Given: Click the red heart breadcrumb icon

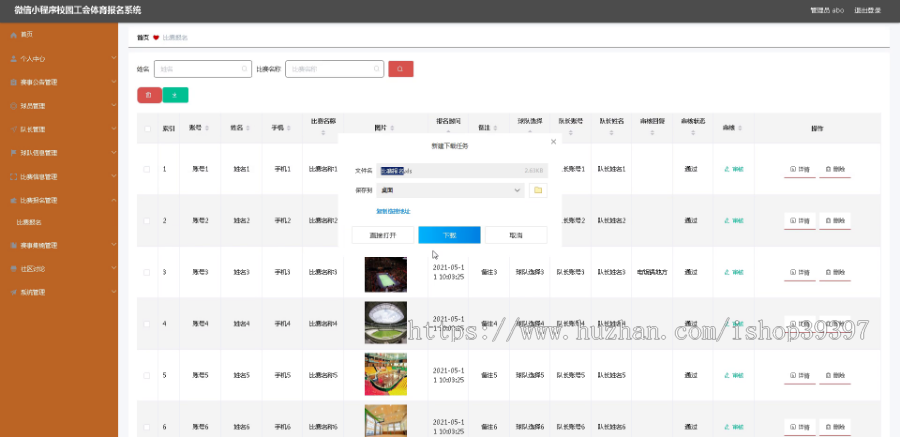Looking at the screenshot, I should click(156, 38).
